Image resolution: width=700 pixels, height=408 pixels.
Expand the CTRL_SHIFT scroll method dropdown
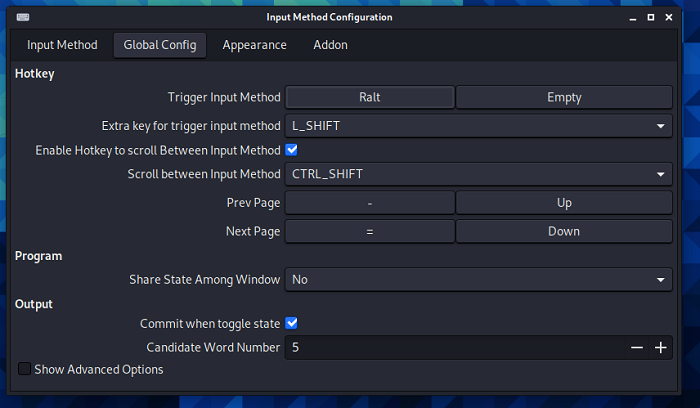tap(478, 174)
